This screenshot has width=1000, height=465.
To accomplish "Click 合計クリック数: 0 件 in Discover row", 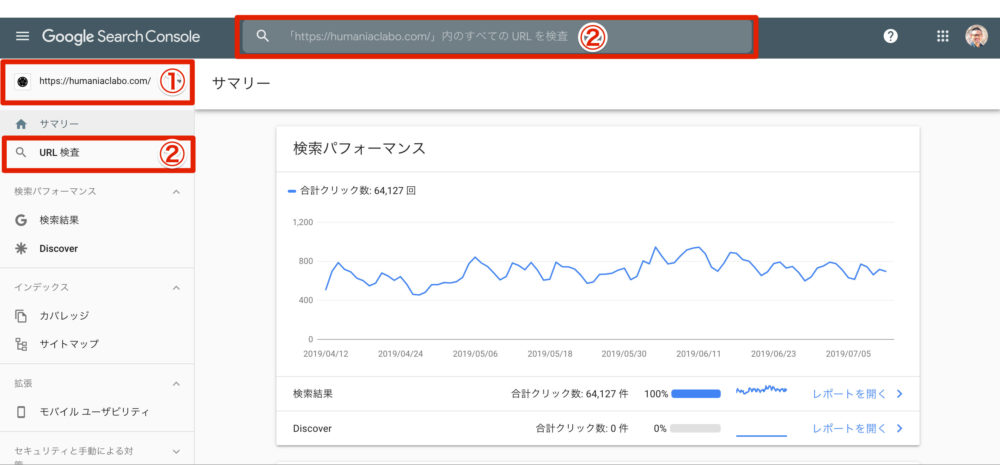I will tap(582, 429).
